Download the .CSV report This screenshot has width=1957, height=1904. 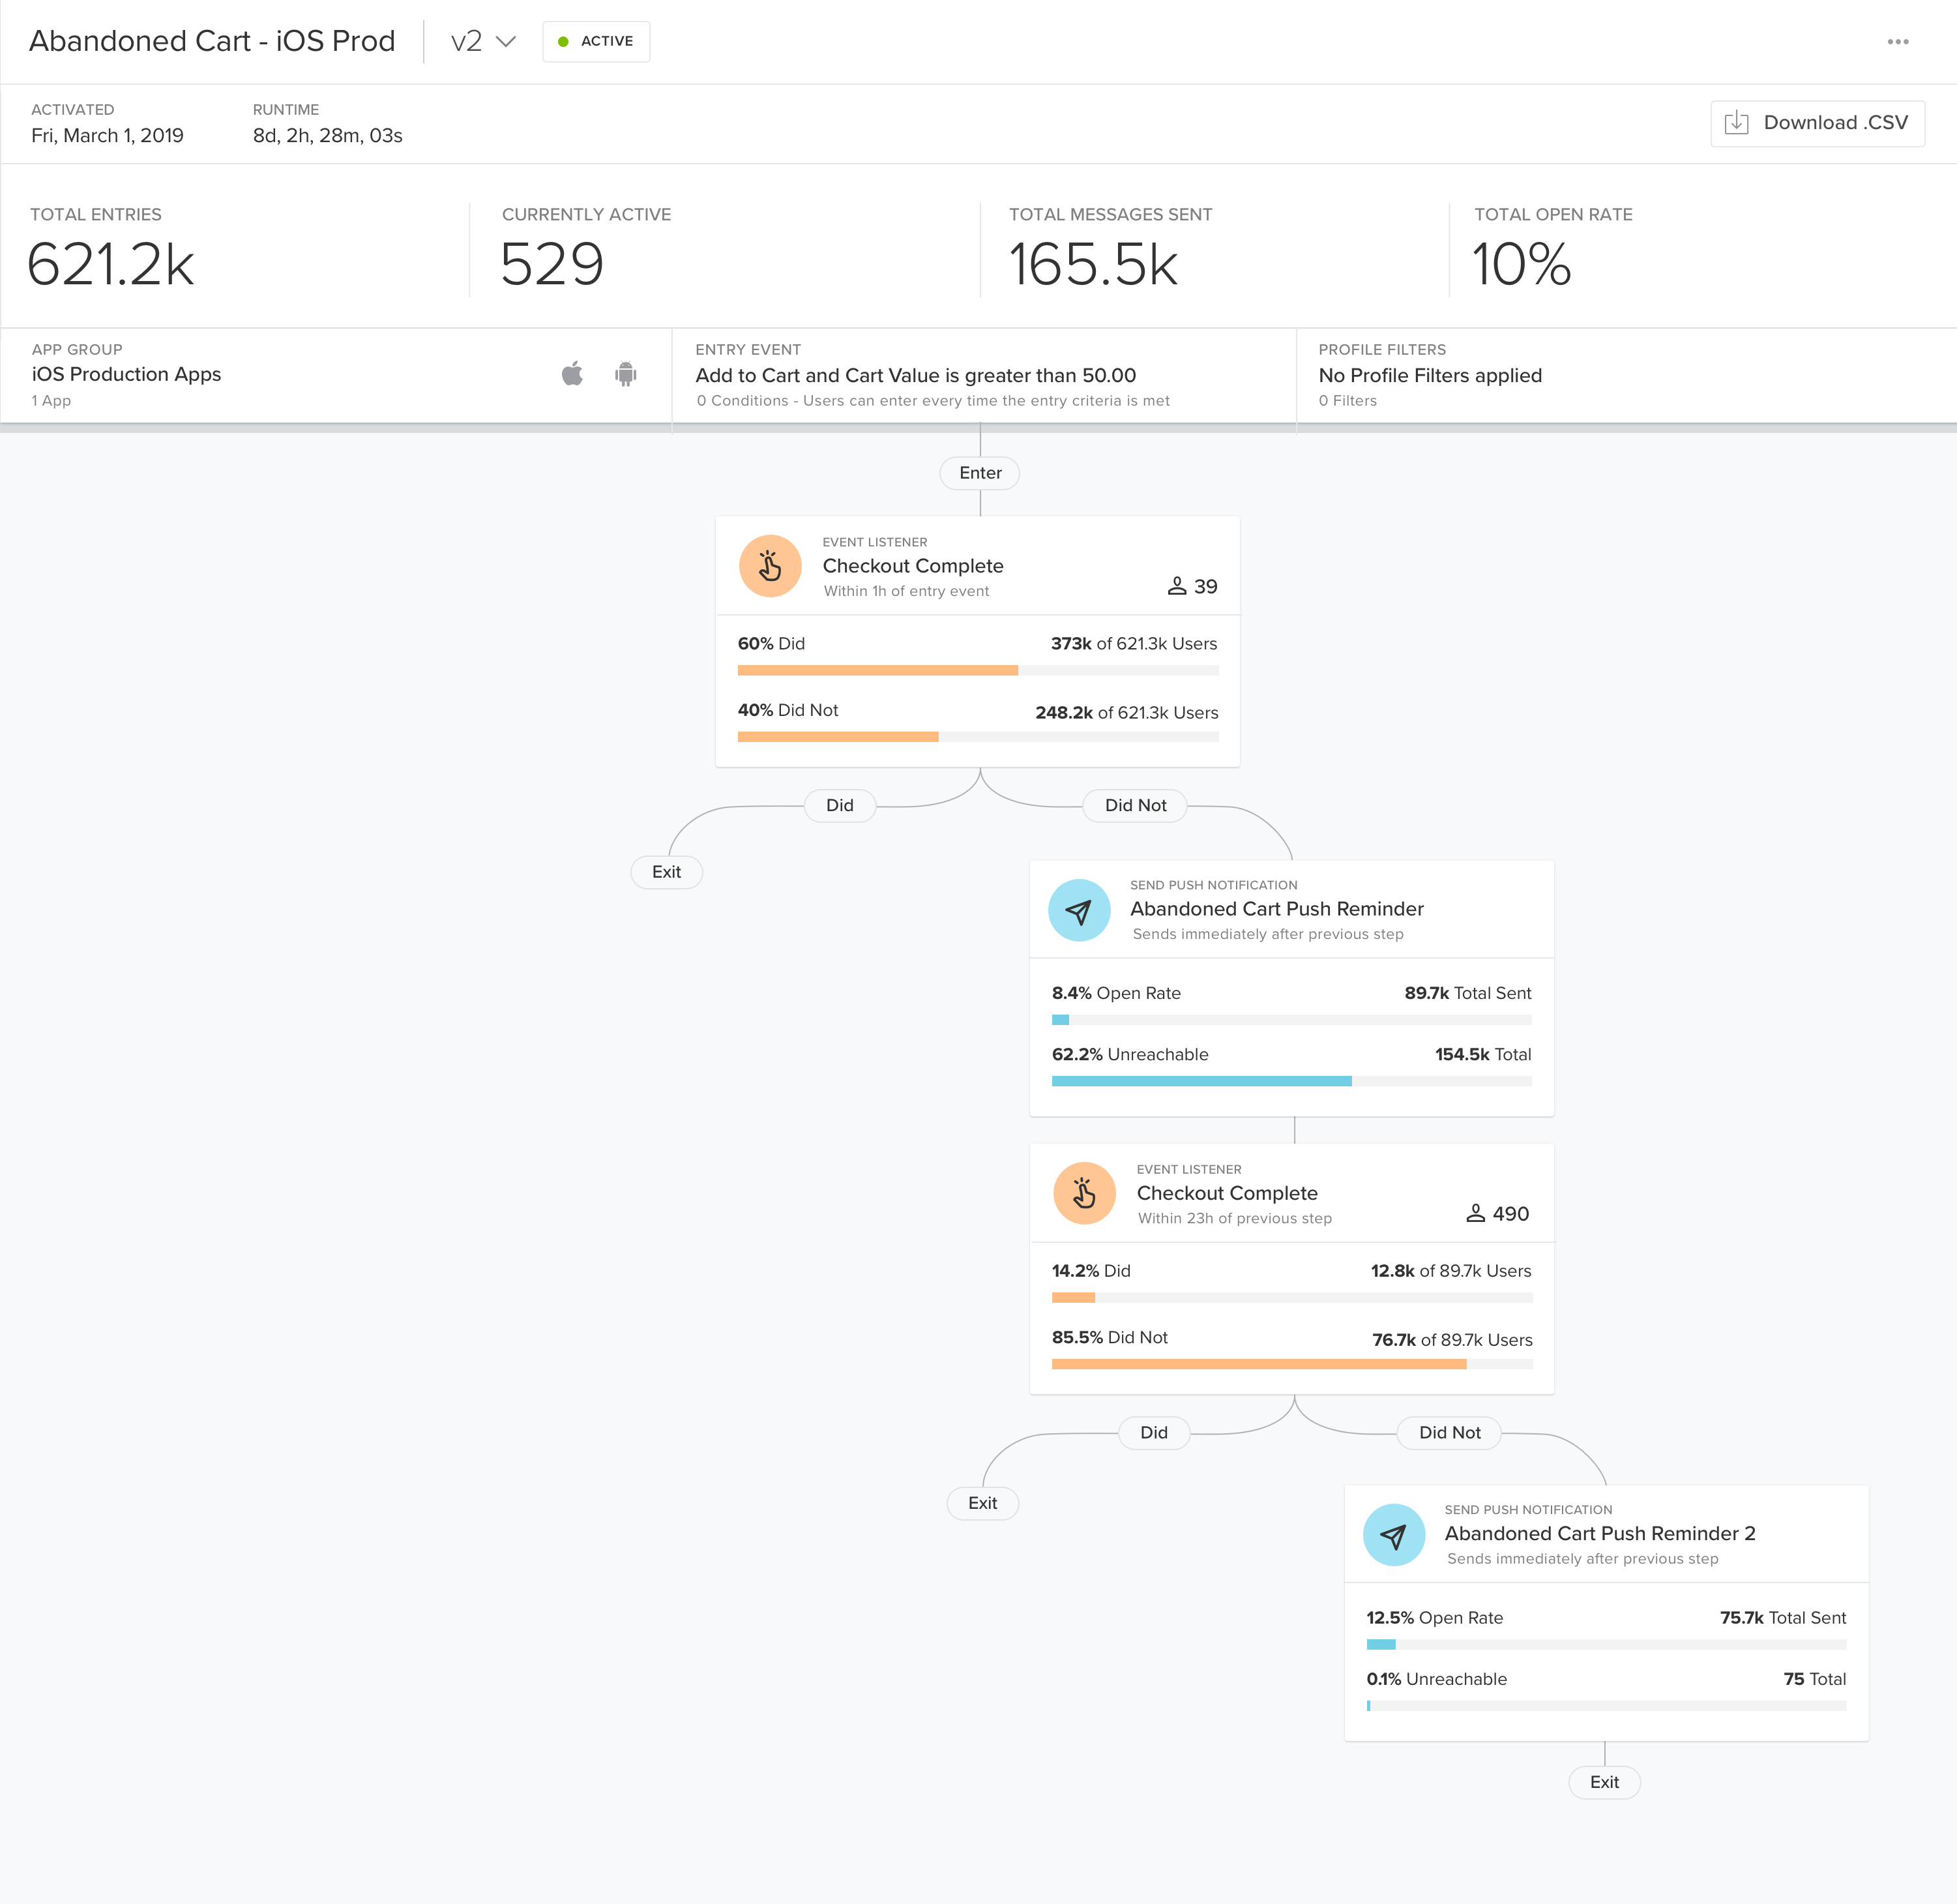point(1817,123)
